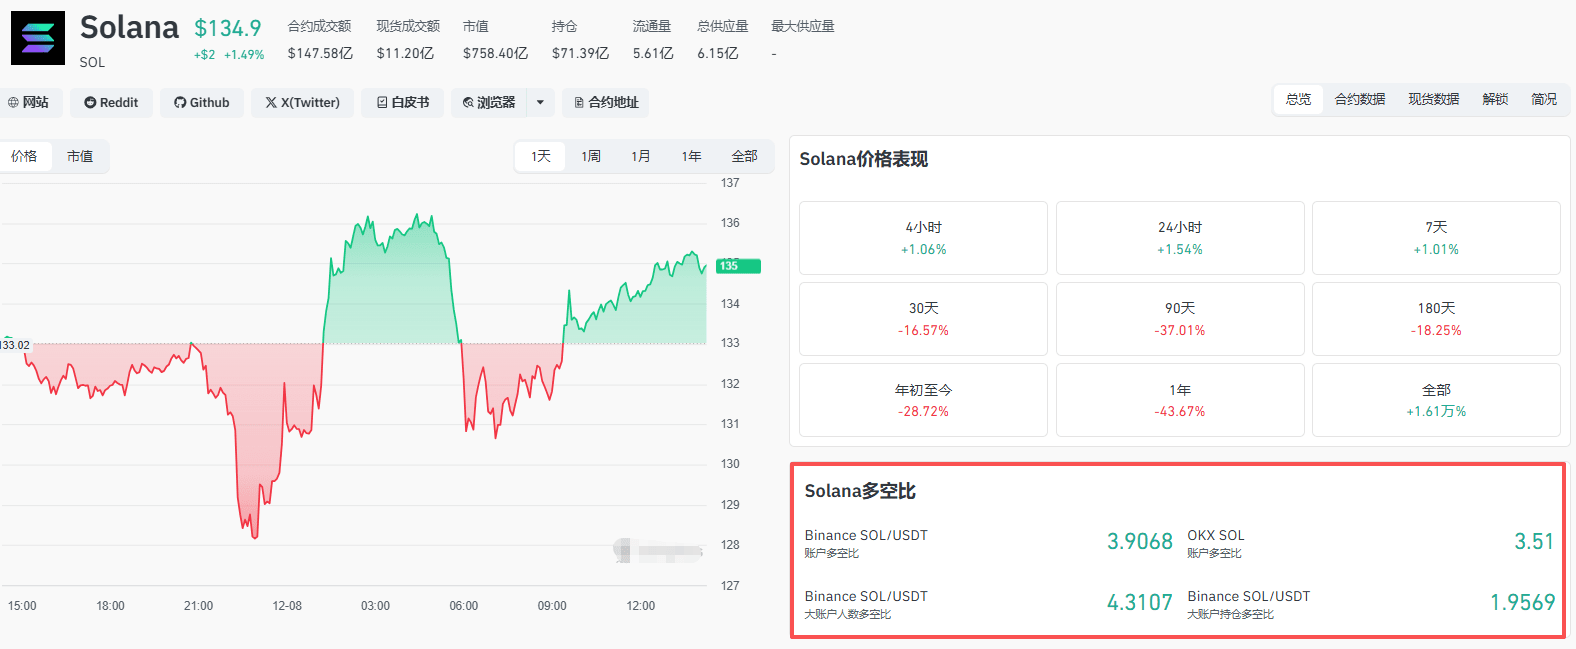This screenshot has height=649, width=1576.
Task: Click the OKX SOL 3.51 ratio
Action: coord(1534,542)
